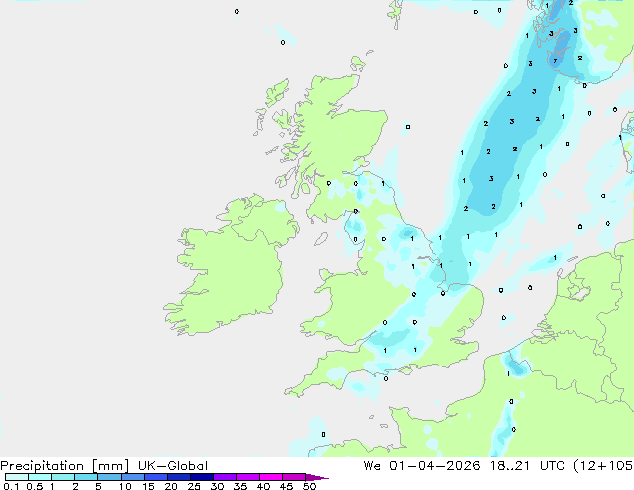Click the above-50 mm legend arrow tip

[317, 477]
